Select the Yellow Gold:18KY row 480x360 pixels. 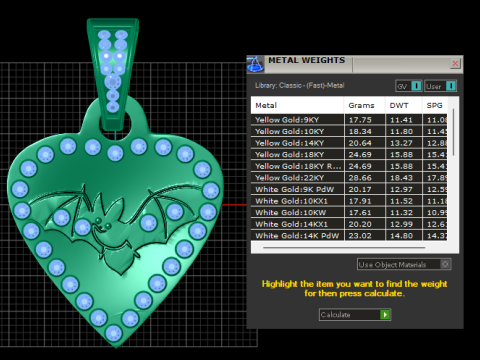click(349, 155)
